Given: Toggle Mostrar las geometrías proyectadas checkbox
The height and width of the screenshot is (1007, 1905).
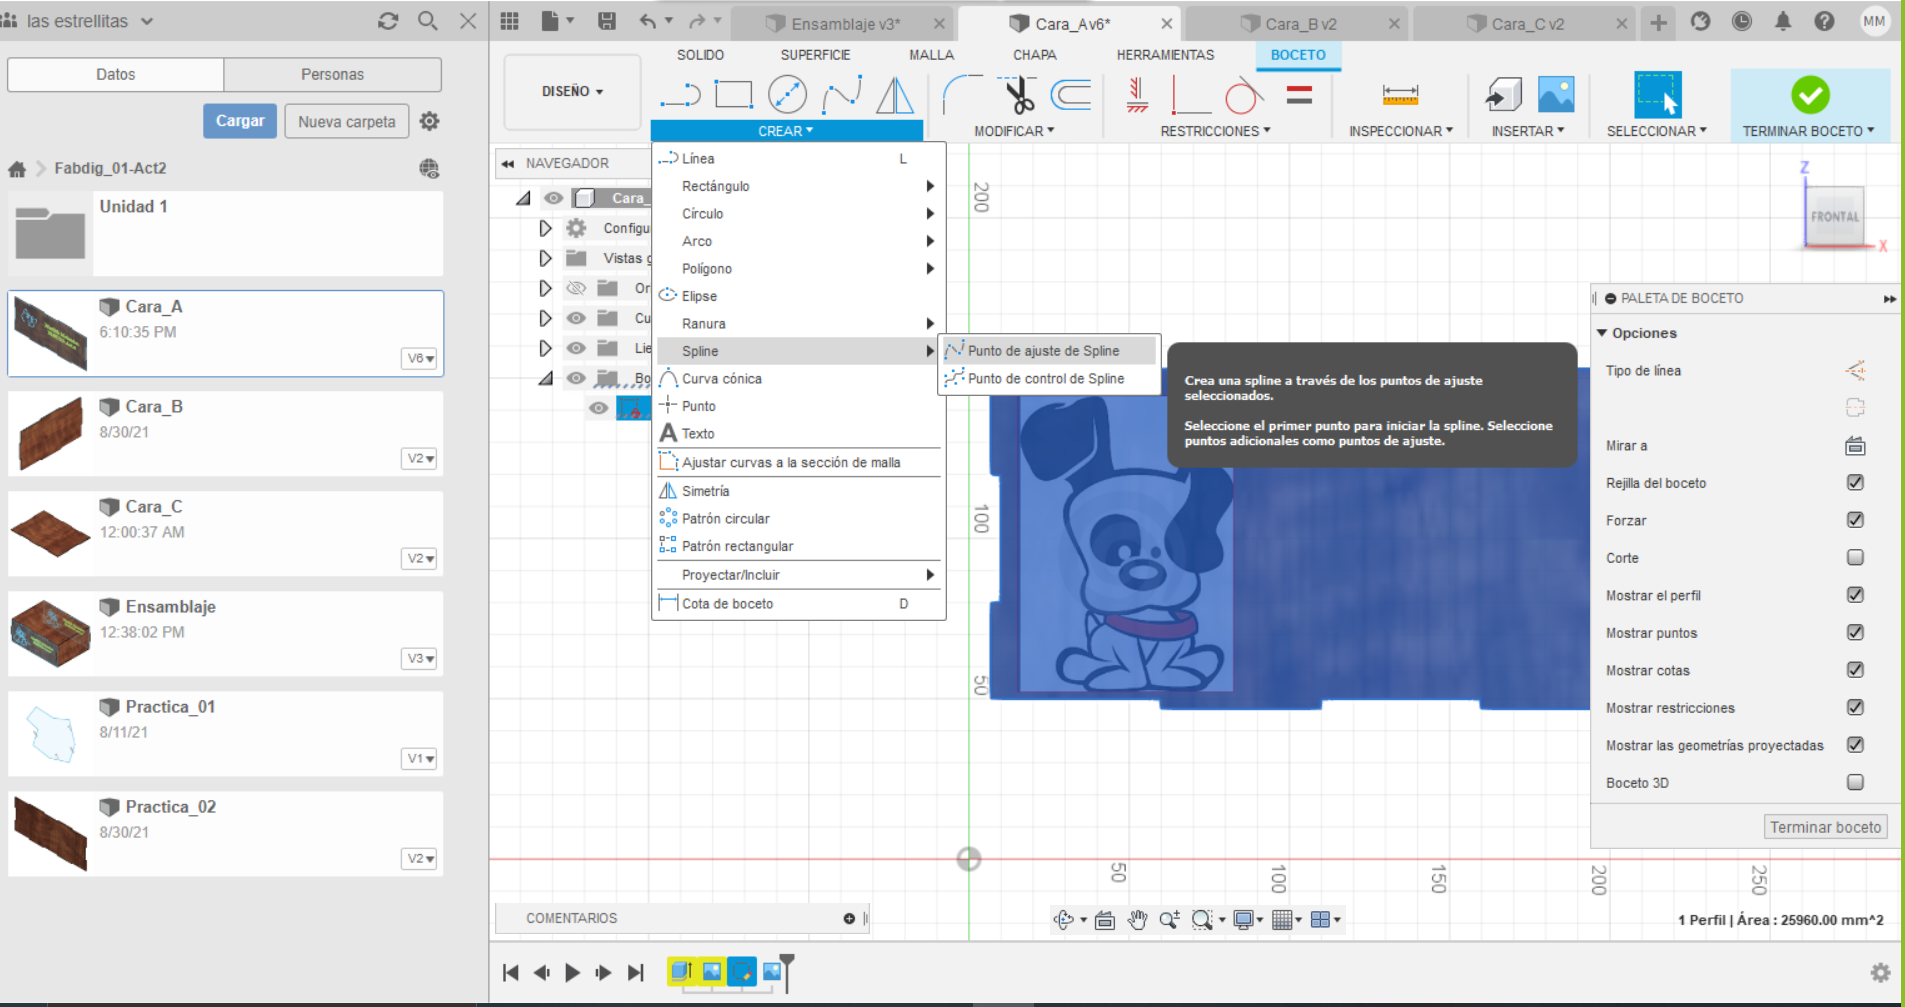Looking at the screenshot, I should (1855, 745).
